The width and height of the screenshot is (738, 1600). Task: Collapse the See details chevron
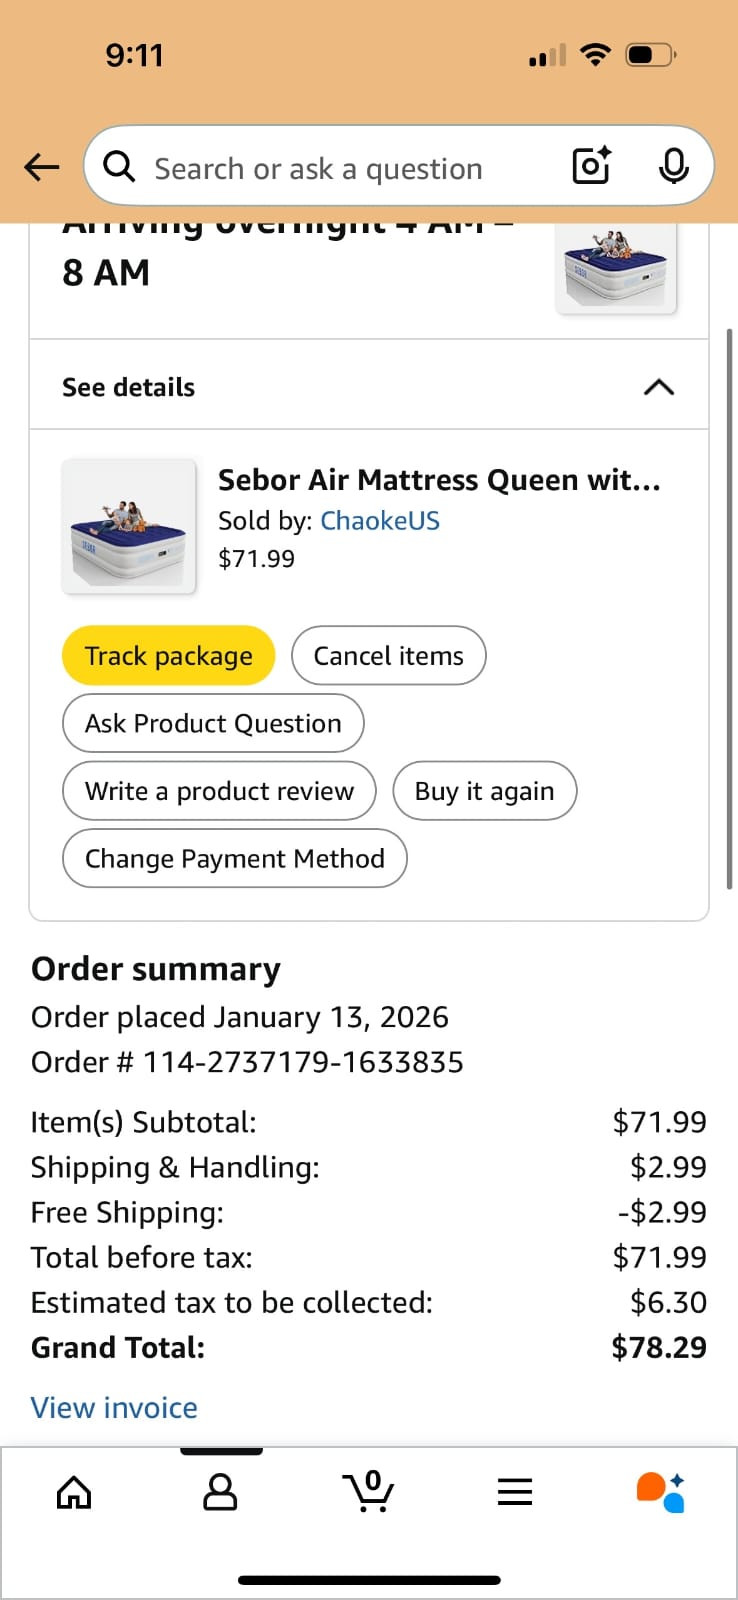pos(658,387)
